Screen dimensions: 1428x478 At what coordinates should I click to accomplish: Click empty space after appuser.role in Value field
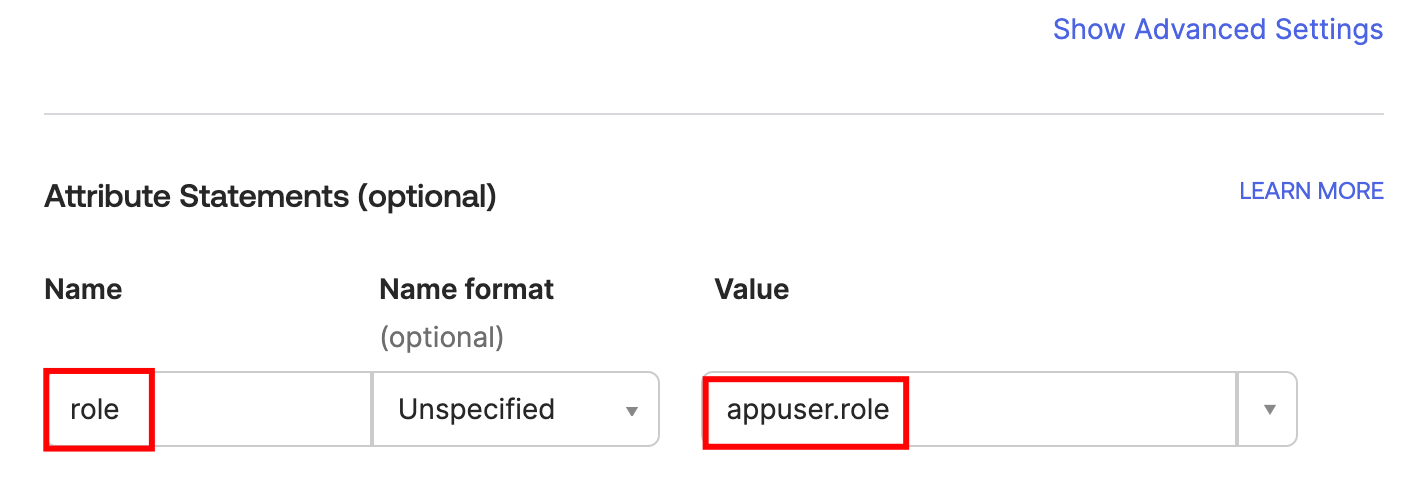pyautogui.click(x=1070, y=409)
